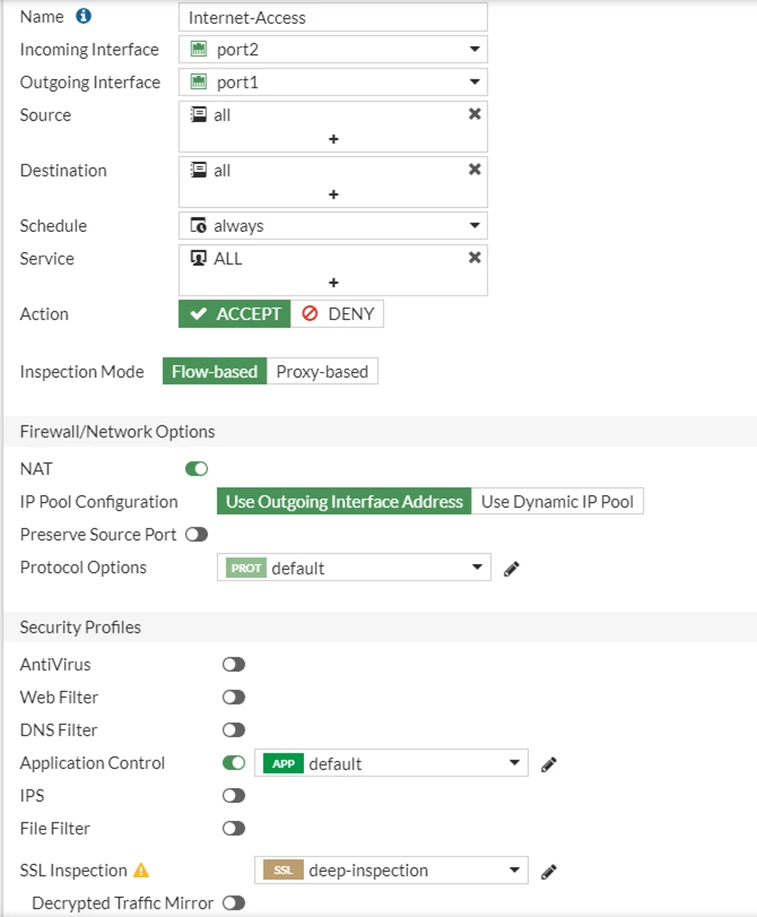Click the Name input field
This screenshot has height=917, width=757.
point(333,17)
